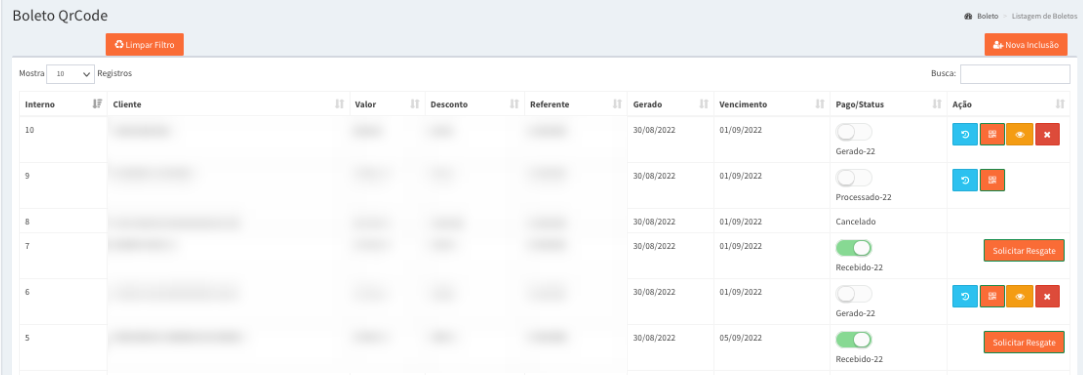The width and height of the screenshot is (1083, 375).
Task: Open the QR code for boleto 9
Action: 992,180
